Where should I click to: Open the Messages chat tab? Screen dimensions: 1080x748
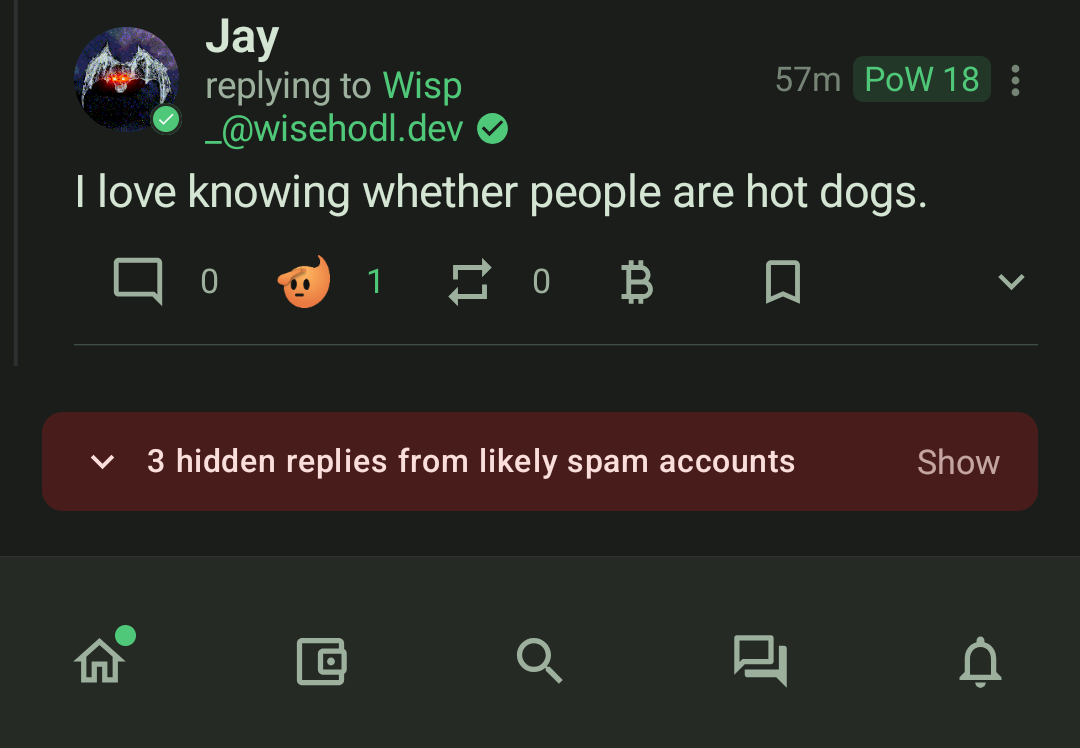click(x=760, y=661)
